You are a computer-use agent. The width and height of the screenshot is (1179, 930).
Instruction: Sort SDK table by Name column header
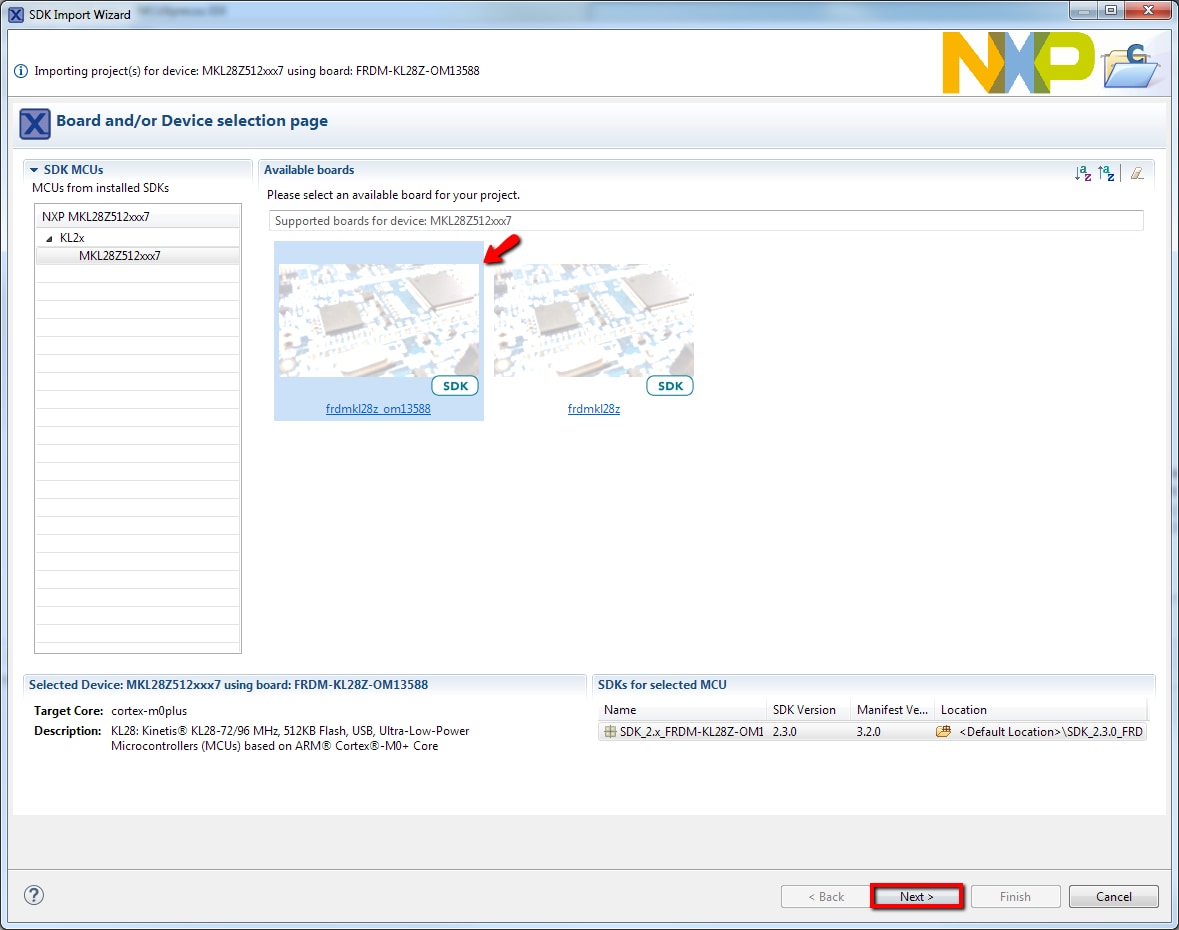coord(680,710)
